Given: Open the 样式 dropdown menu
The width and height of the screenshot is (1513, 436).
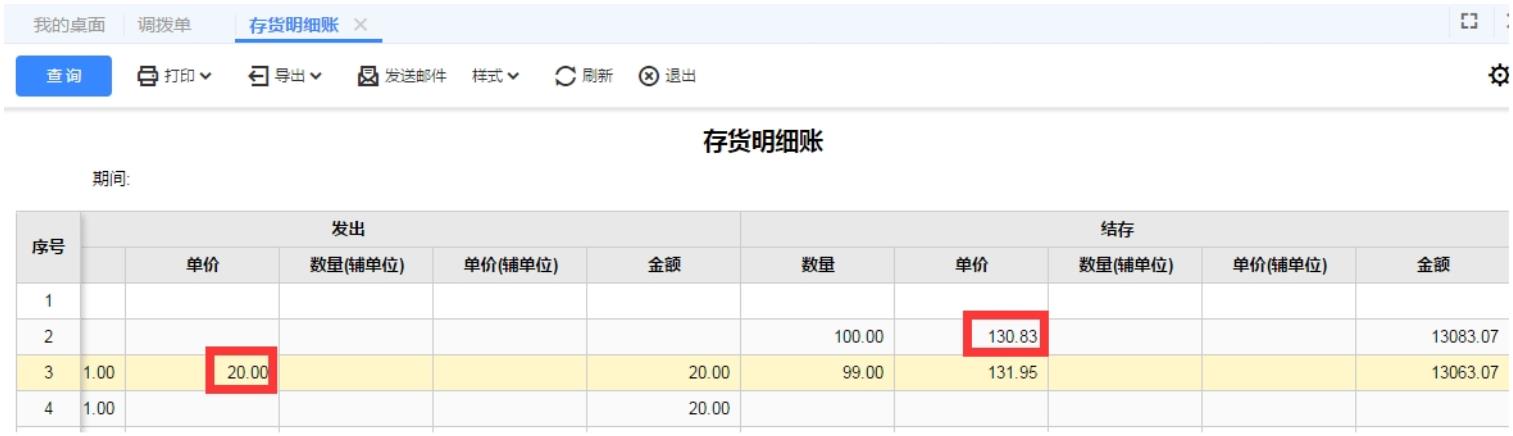Looking at the screenshot, I should (x=496, y=76).
